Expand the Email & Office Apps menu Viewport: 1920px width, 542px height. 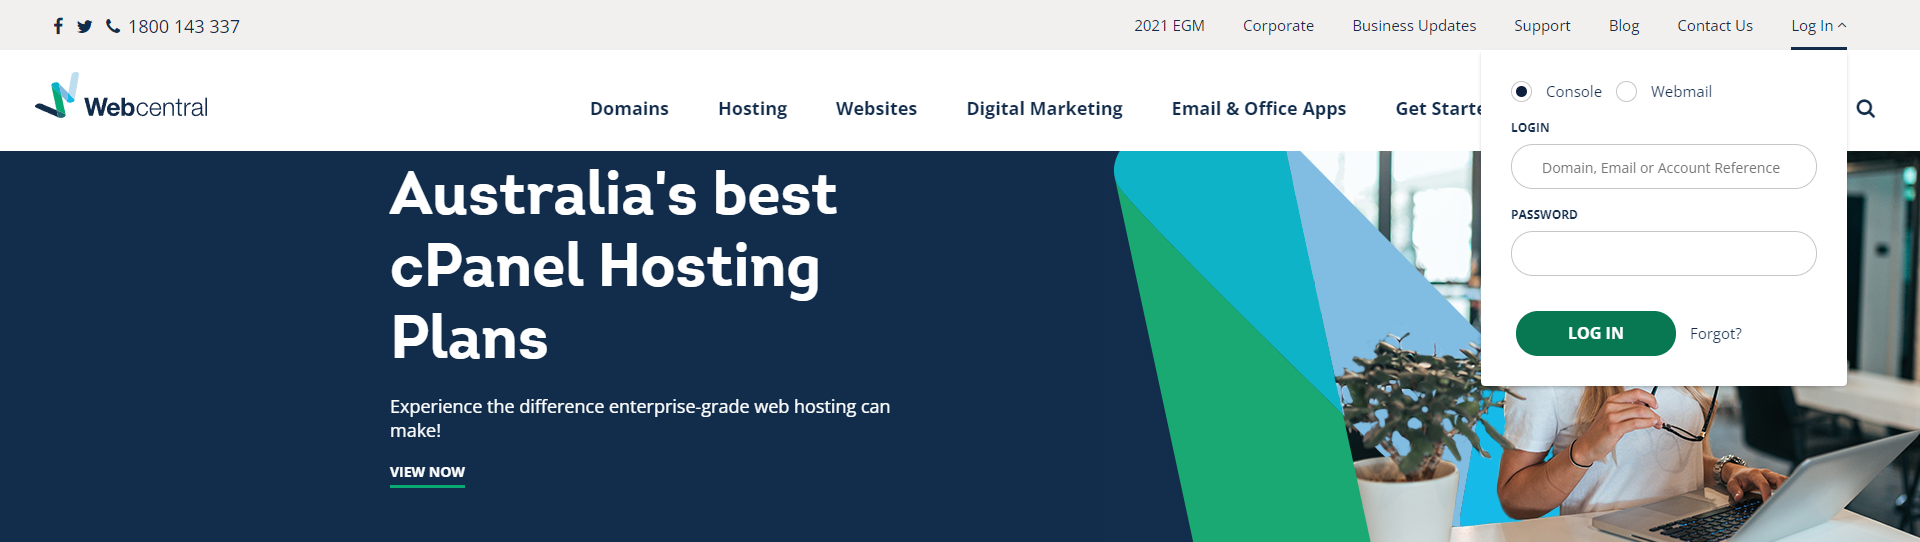[x=1258, y=108]
